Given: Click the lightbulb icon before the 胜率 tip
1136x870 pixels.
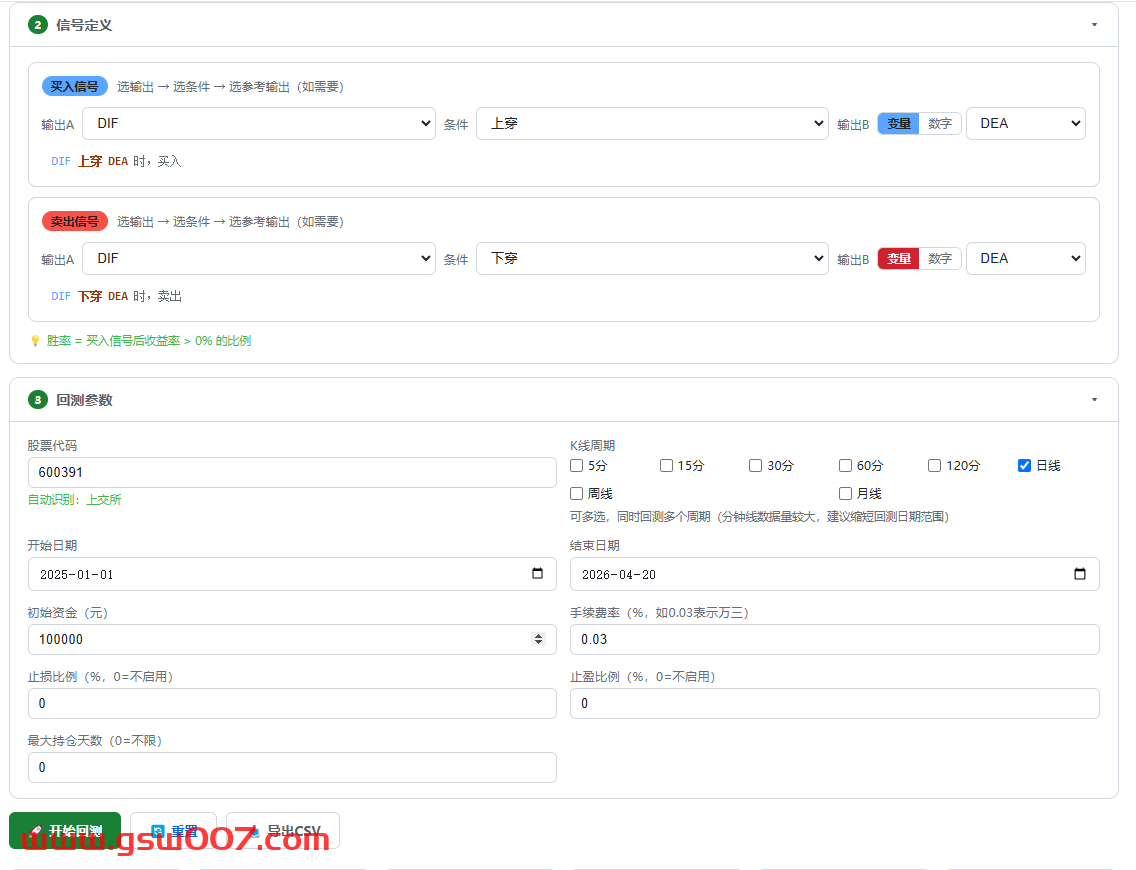Looking at the screenshot, I should [x=36, y=341].
